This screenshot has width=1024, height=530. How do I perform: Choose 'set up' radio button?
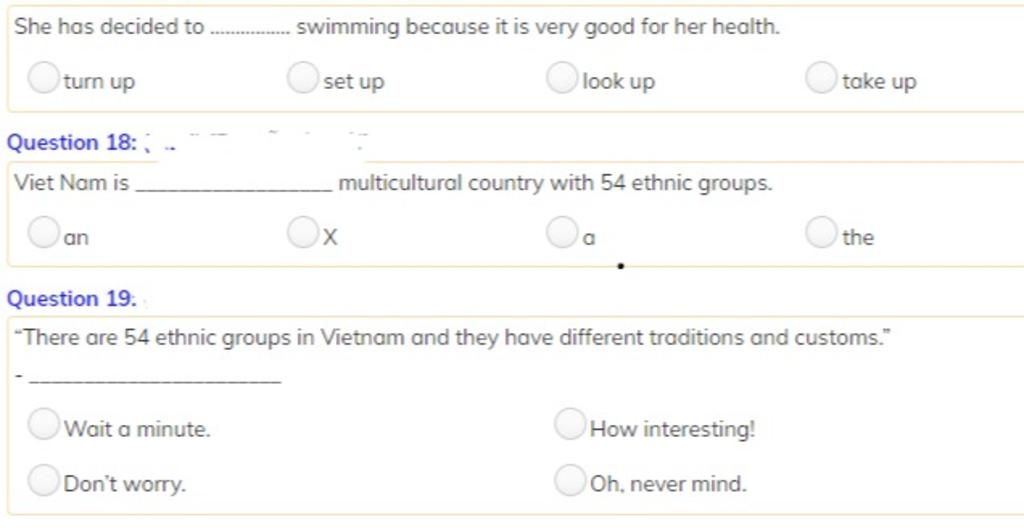point(302,78)
